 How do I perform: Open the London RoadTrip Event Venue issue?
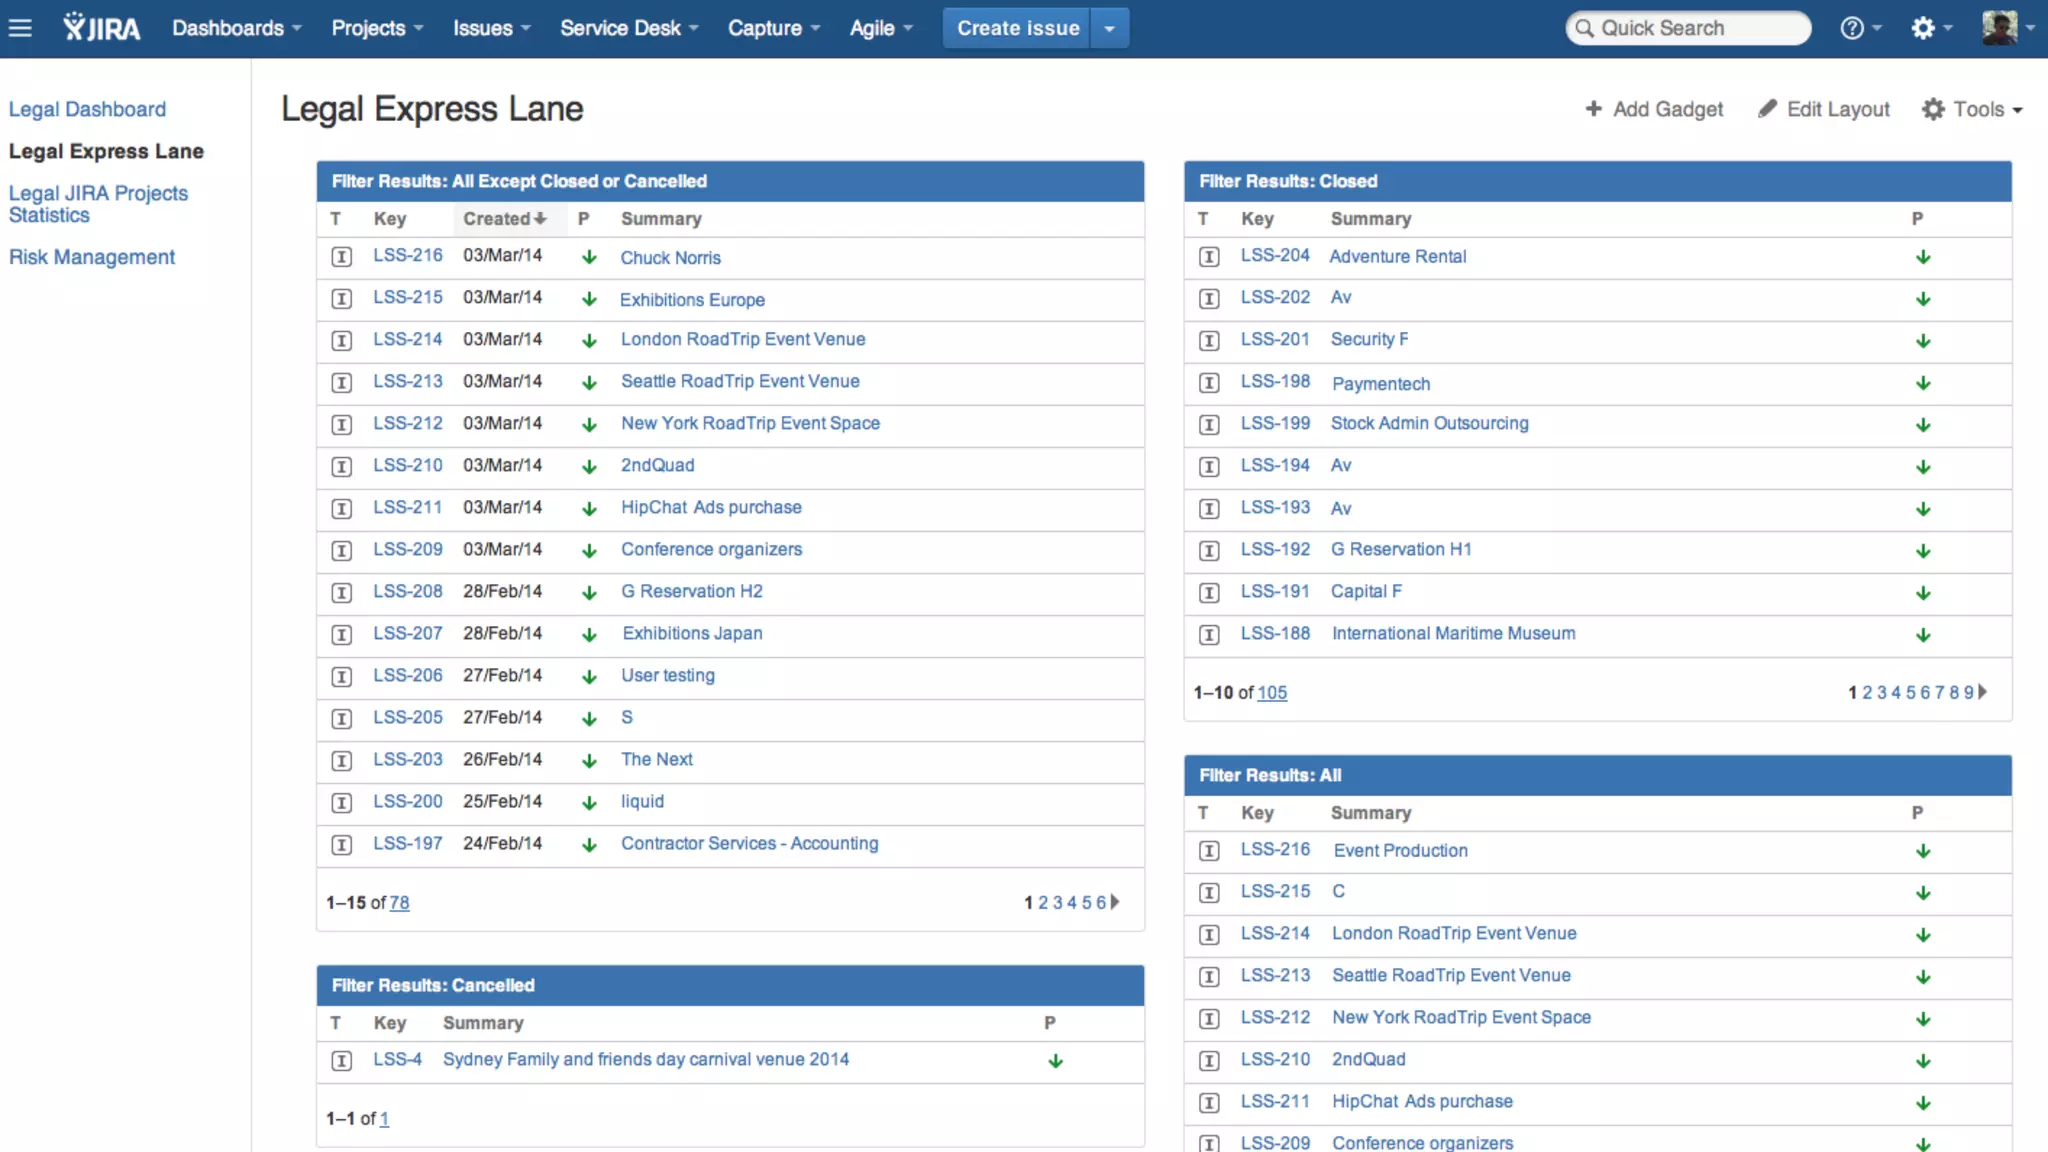click(743, 339)
